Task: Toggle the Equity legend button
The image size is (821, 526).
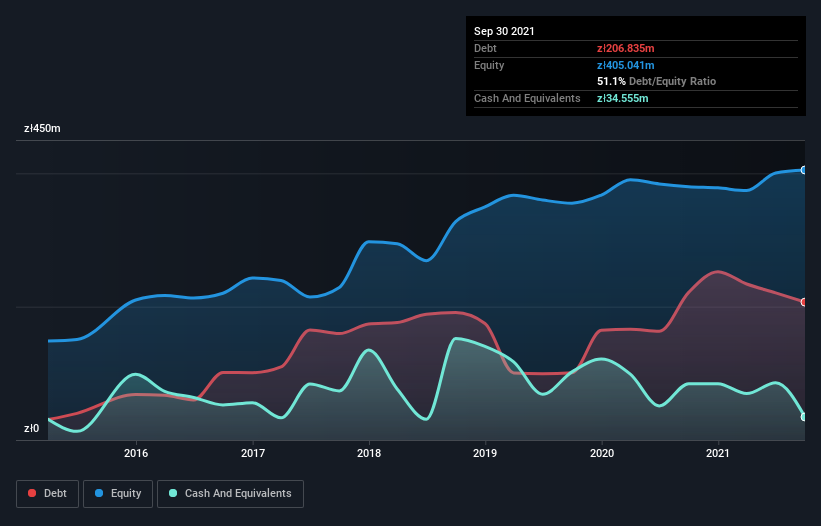Action: pyautogui.click(x=118, y=494)
